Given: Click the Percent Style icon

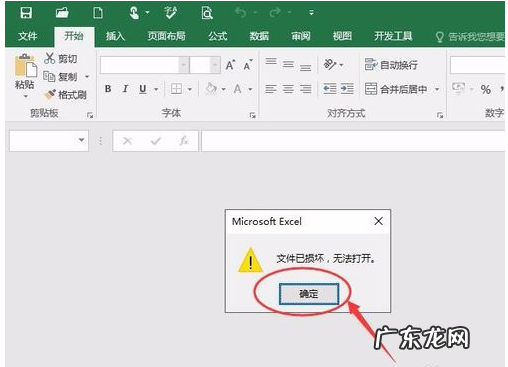Looking at the screenshot, I should [x=485, y=89].
